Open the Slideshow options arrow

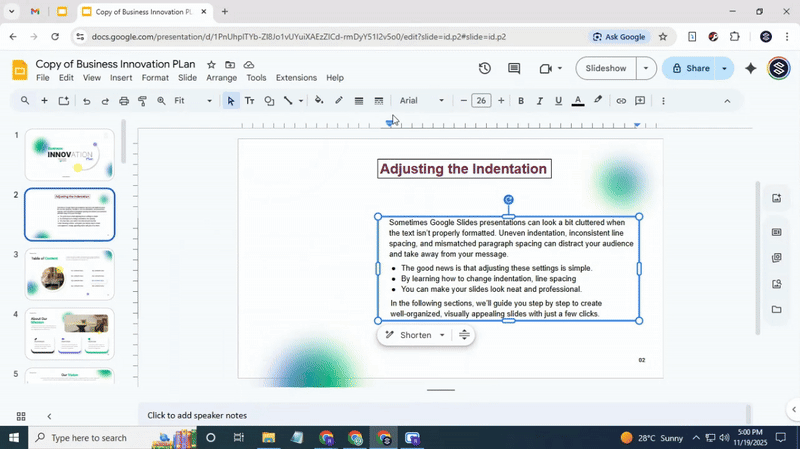(x=646, y=69)
